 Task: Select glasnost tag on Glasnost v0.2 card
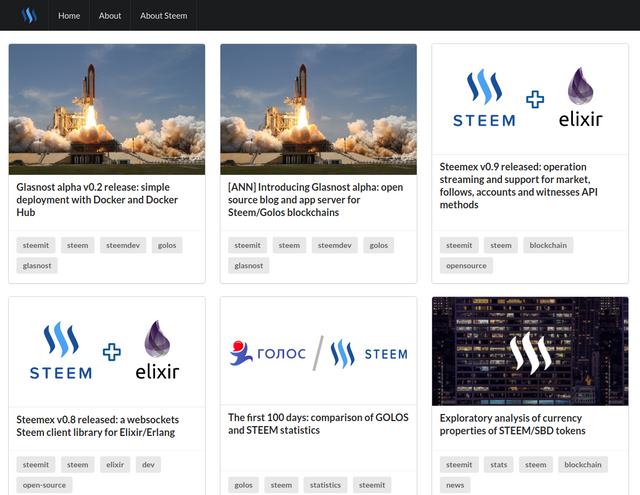[37, 266]
